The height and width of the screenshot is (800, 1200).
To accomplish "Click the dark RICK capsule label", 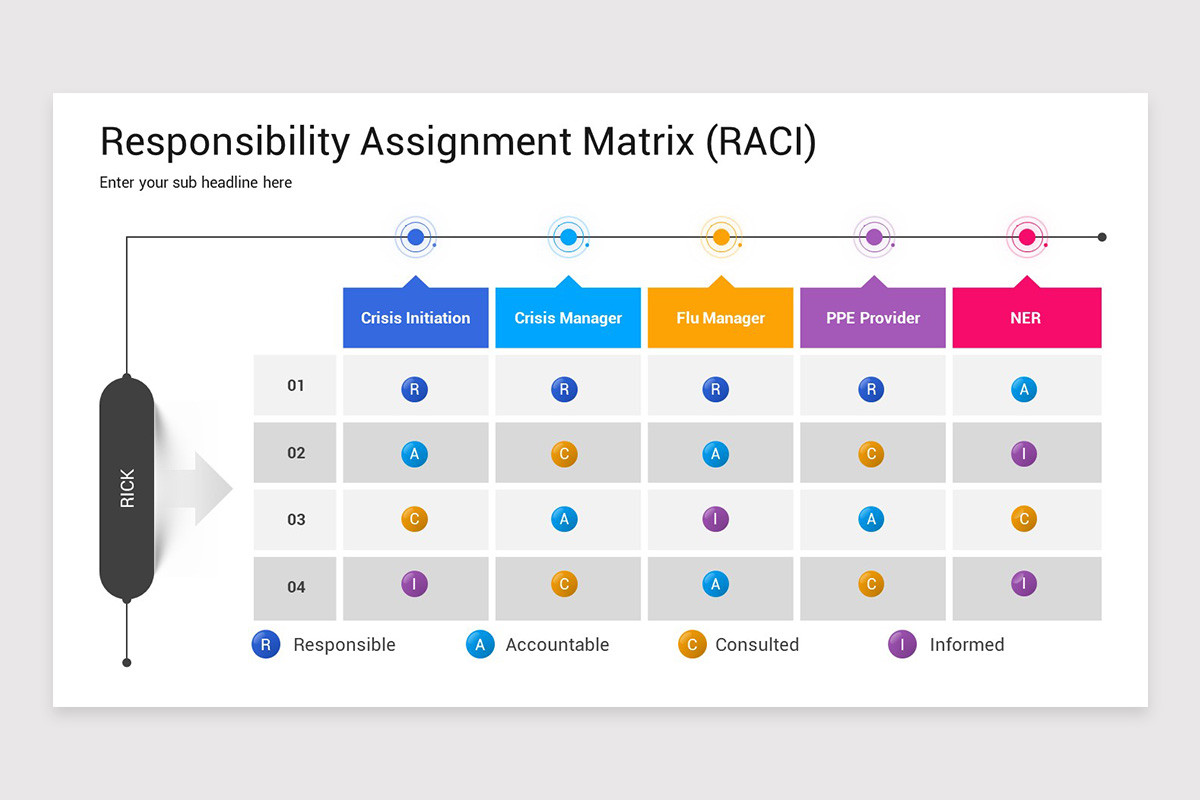I will point(127,488).
